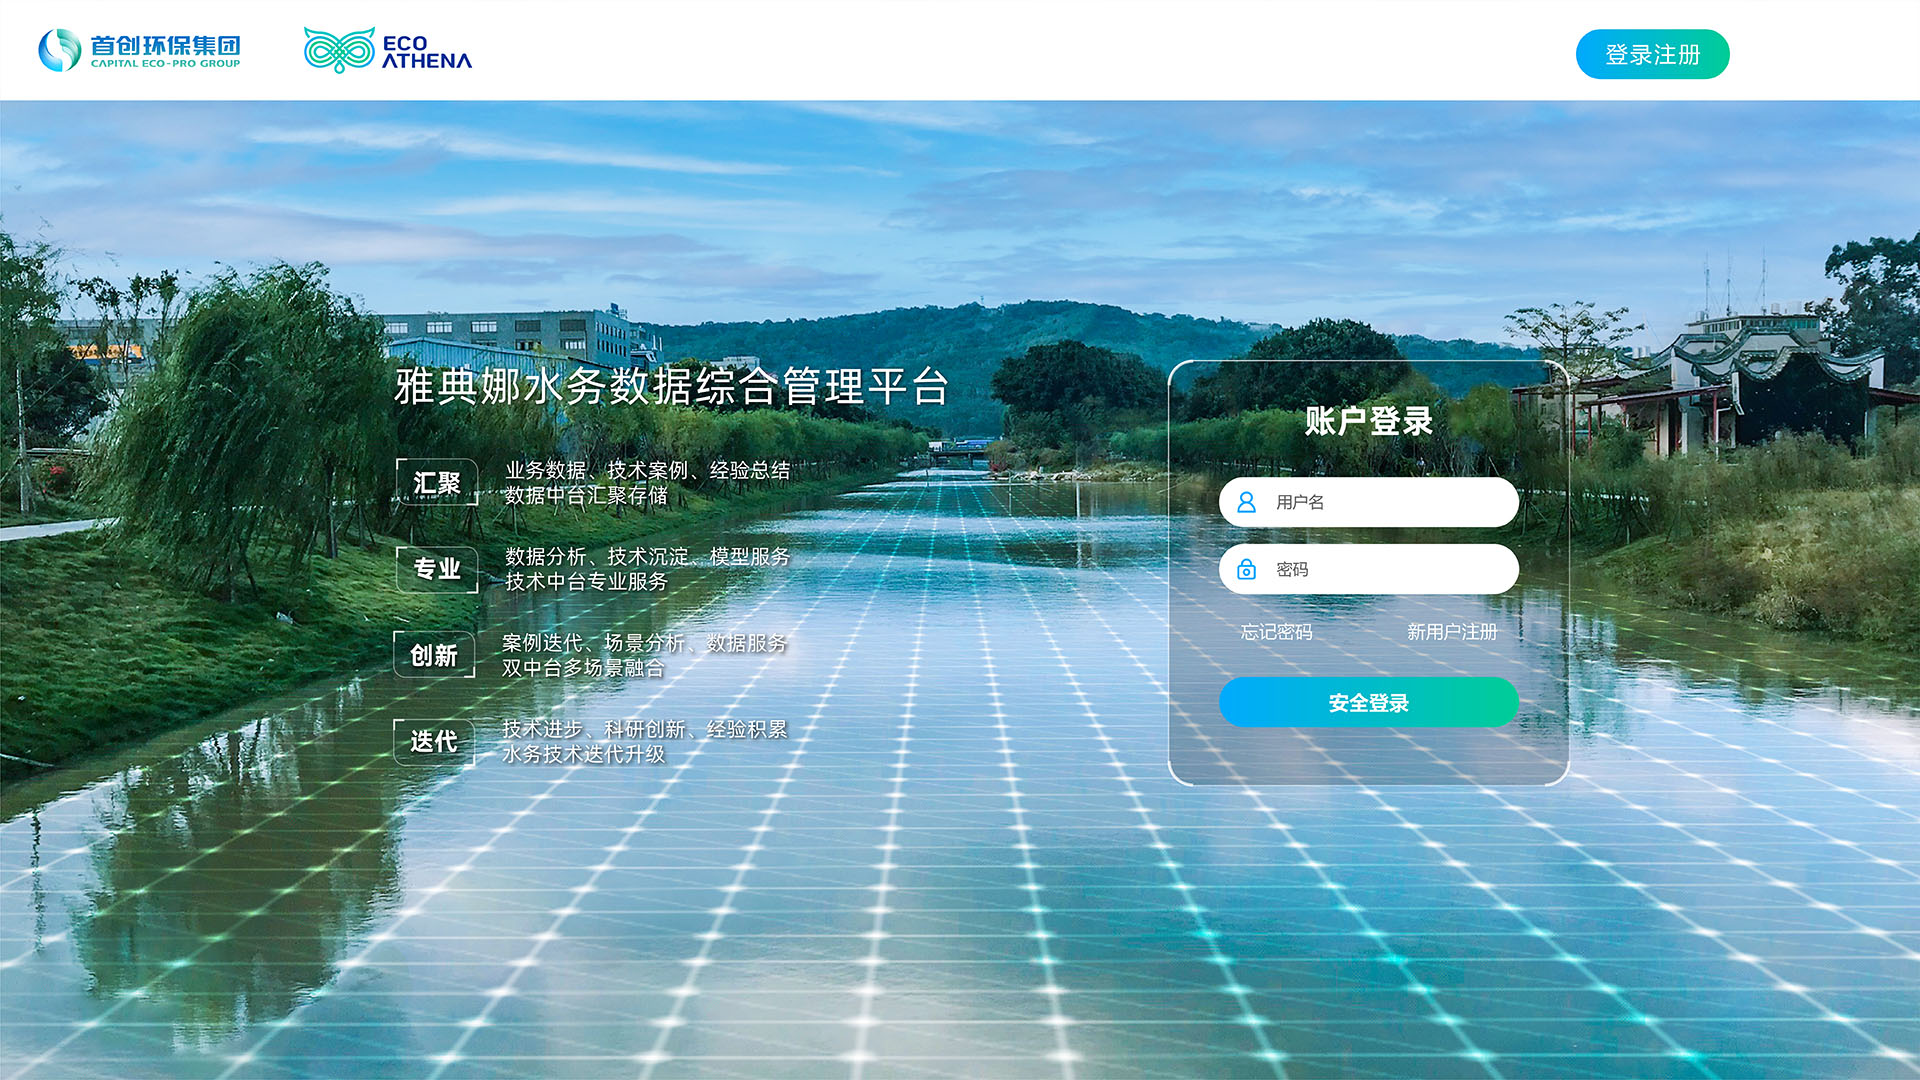
Task: Select the 创新 bracketed tag
Action: (x=434, y=655)
